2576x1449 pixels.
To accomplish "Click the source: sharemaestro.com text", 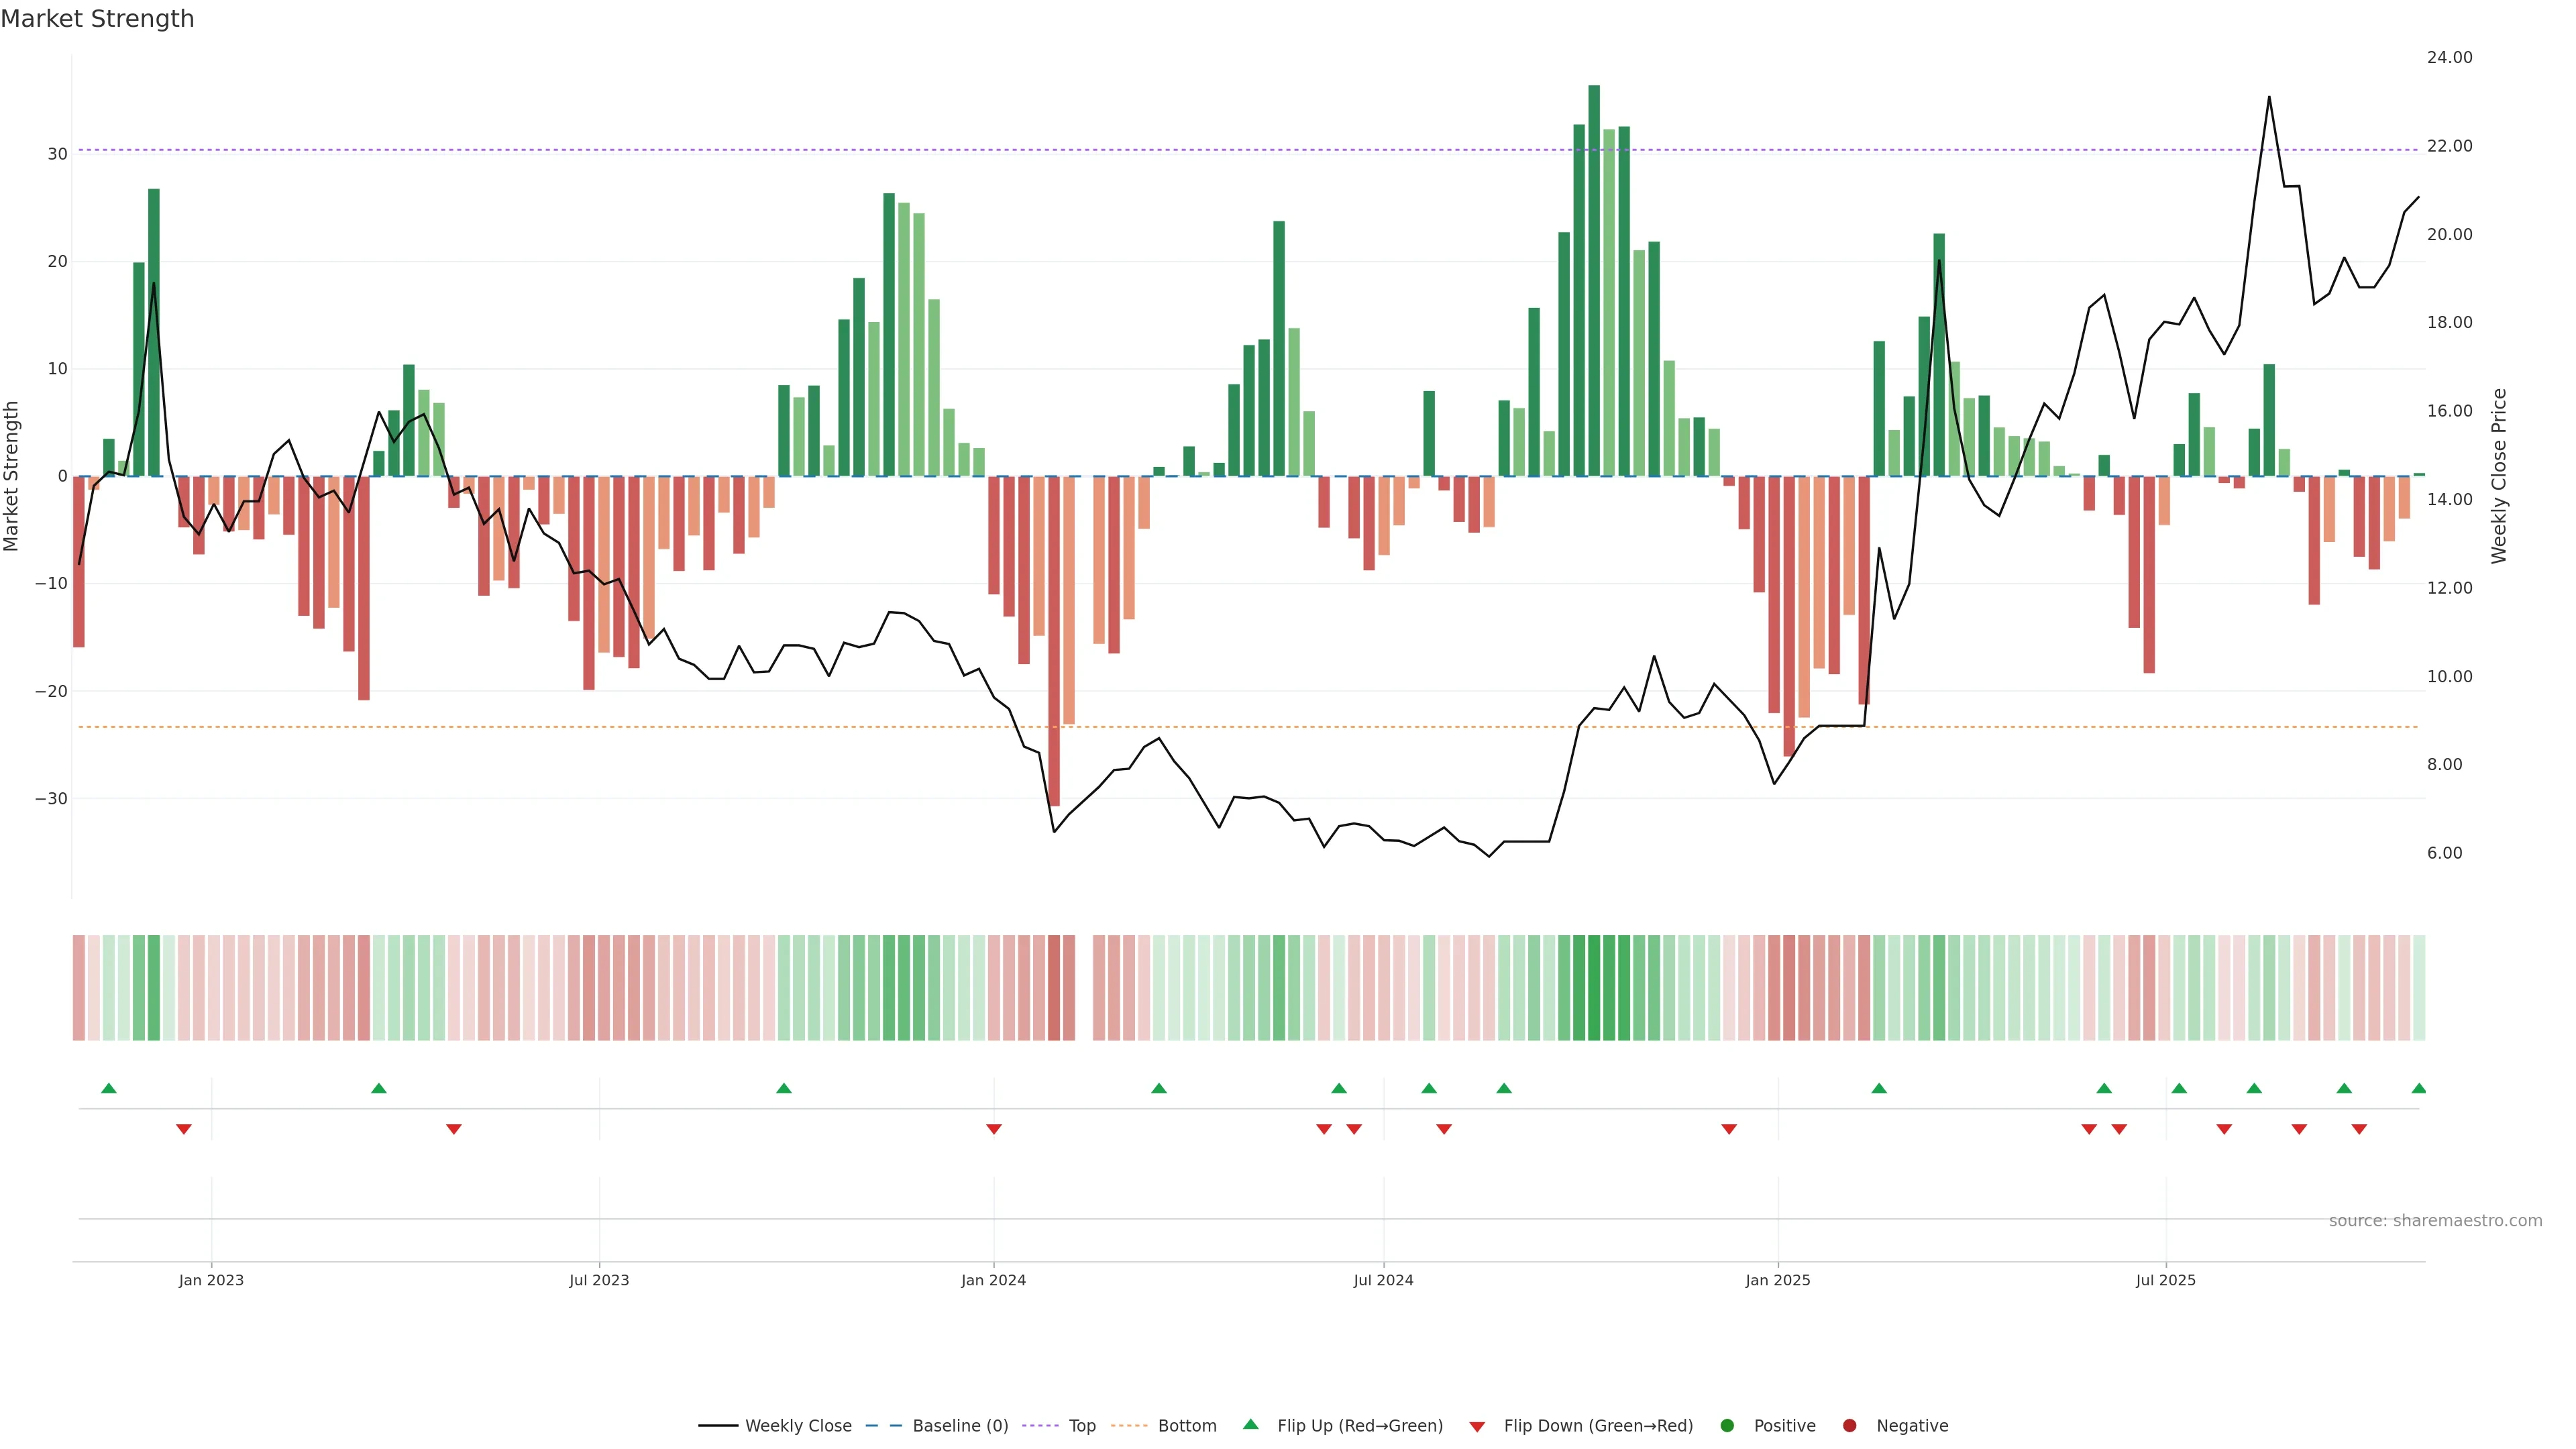I will (x=2435, y=1221).
